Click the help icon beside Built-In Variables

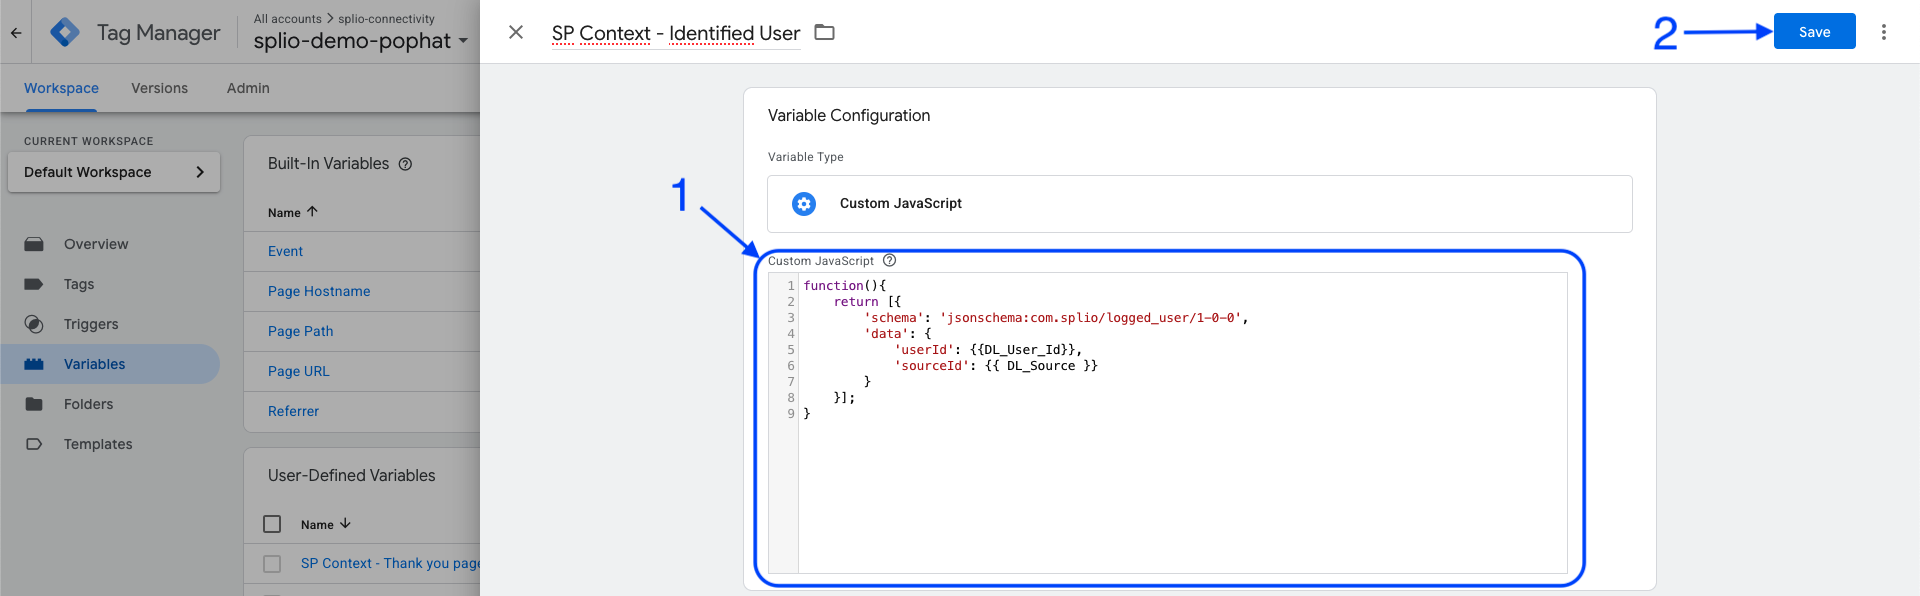[405, 164]
